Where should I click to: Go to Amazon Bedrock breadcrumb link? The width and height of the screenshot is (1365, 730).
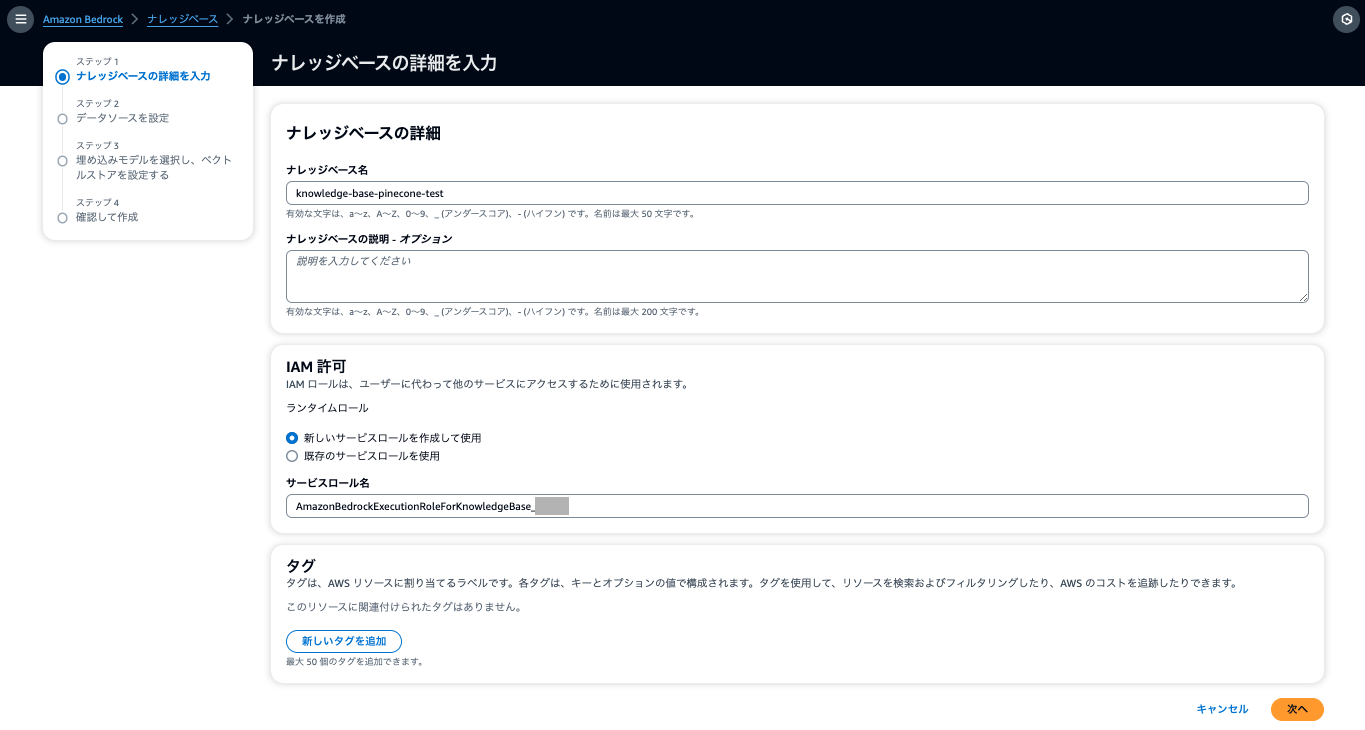point(83,19)
